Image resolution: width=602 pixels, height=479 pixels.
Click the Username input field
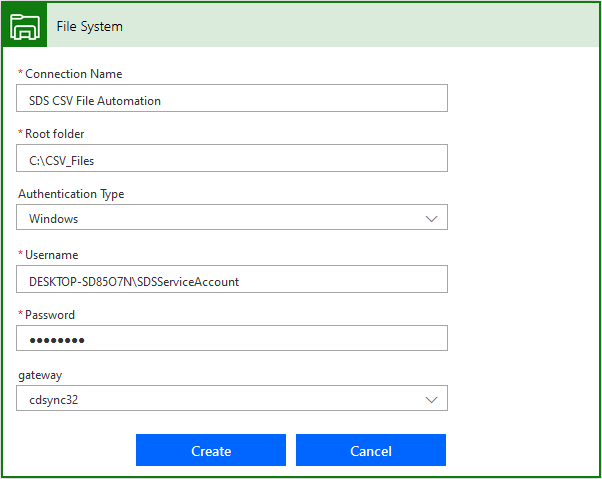(232, 279)
